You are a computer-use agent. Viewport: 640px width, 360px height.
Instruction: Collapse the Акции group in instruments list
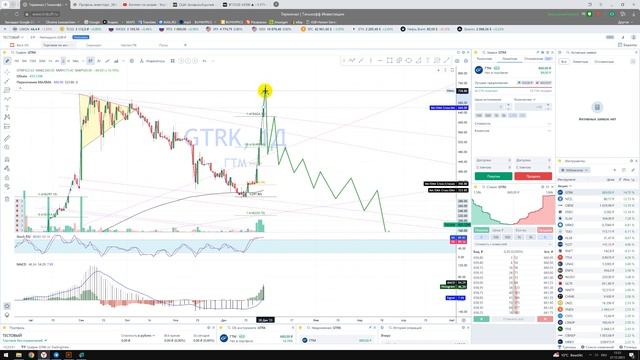[564, 186]
